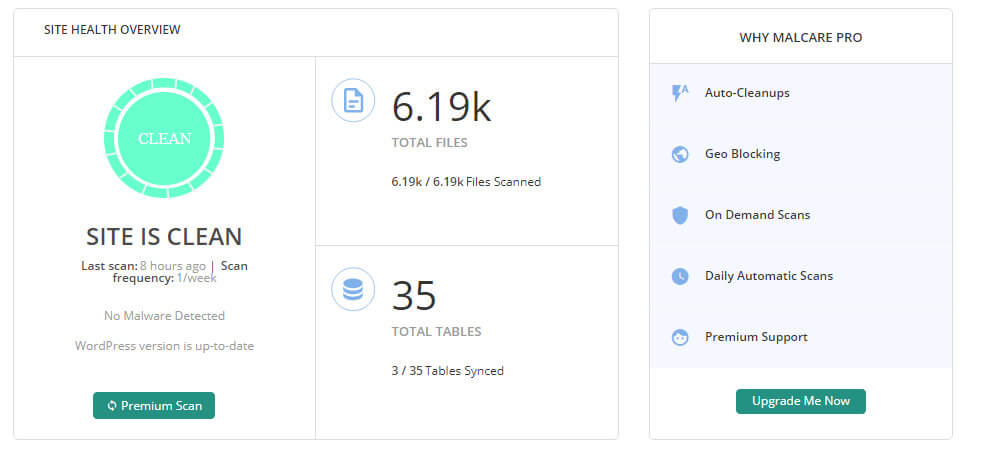Click the Premium Support label

click(x=756, y=337)
